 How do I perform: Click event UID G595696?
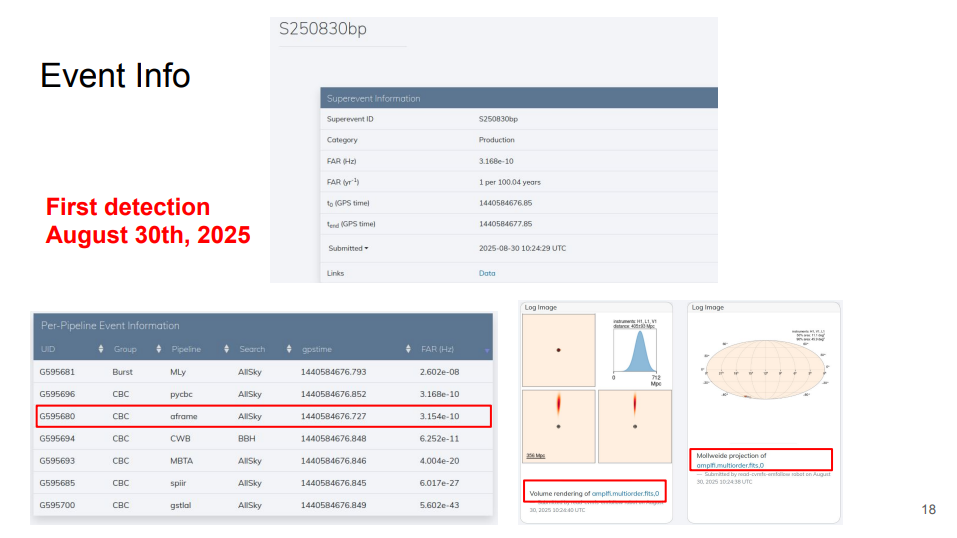pyautogui.click(x=58, y=394)
